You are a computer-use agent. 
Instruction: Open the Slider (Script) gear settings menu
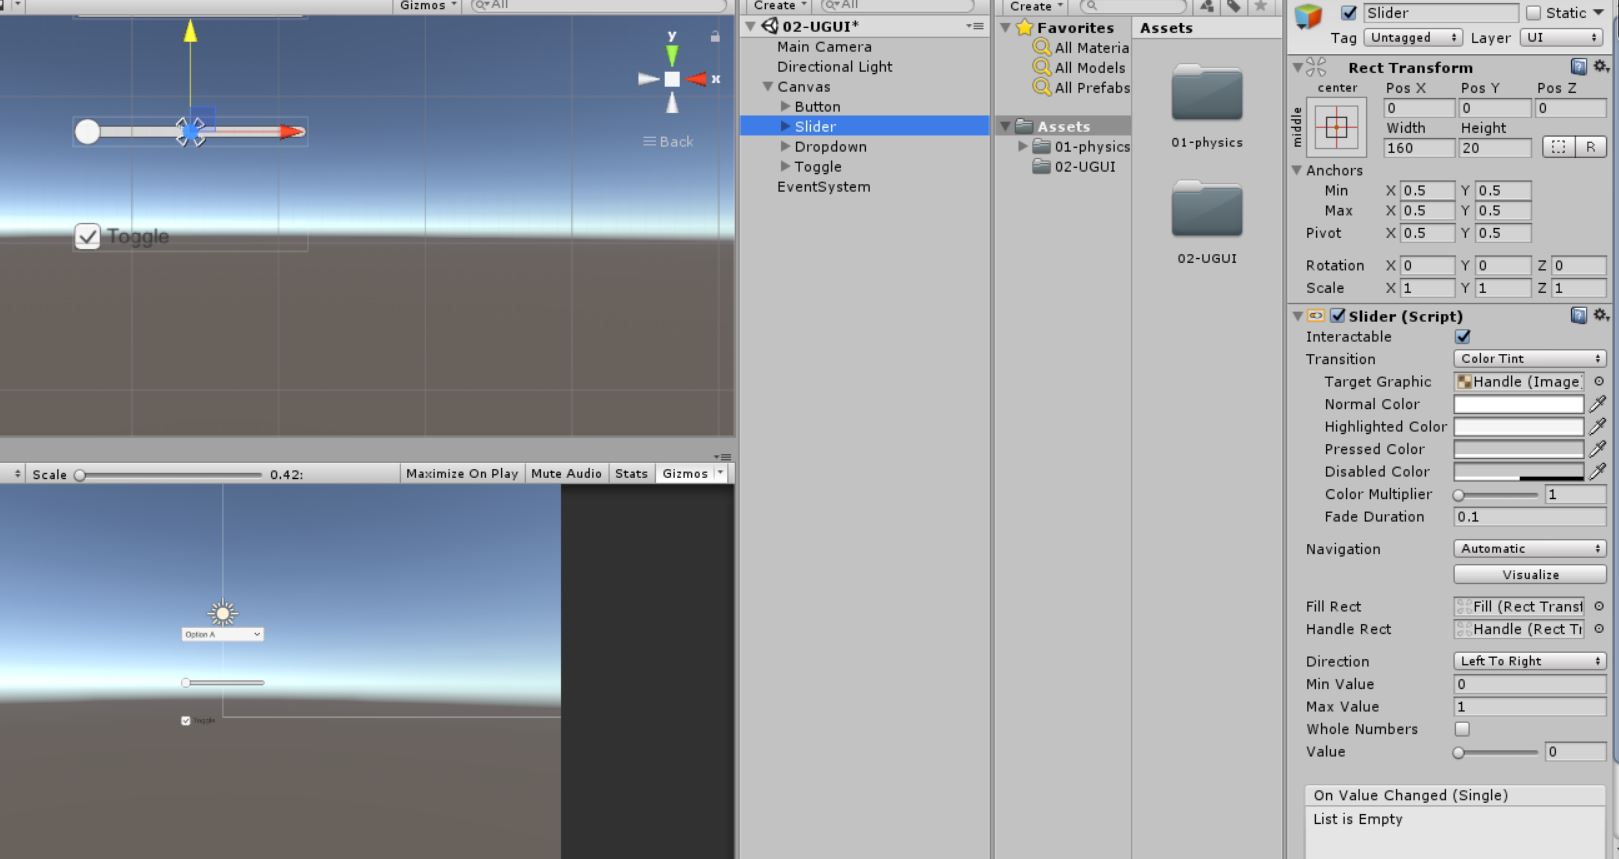(1601, 316)
